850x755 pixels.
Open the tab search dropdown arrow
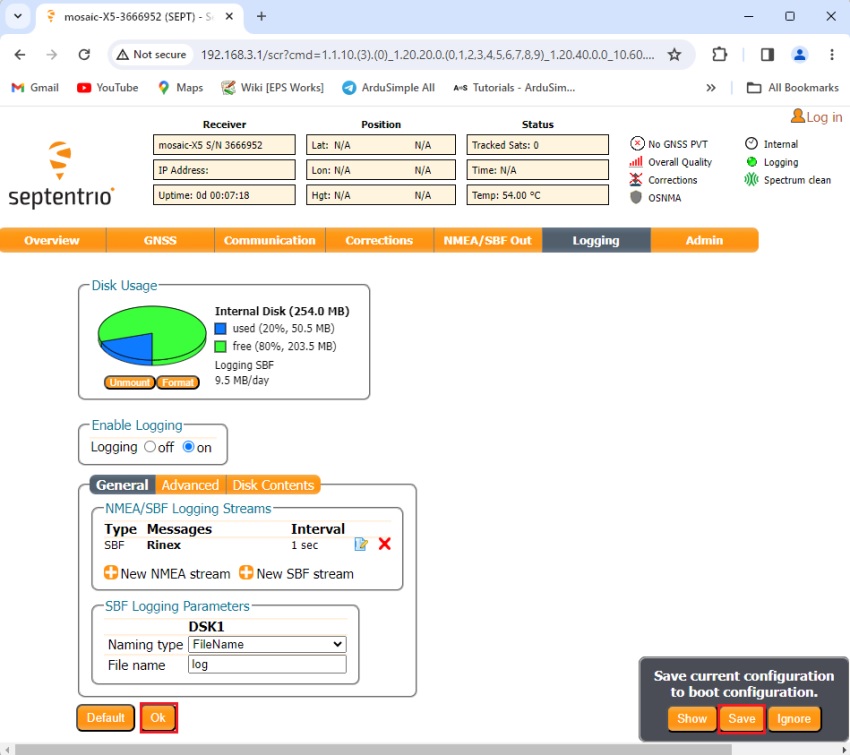(x=17, y=16)
